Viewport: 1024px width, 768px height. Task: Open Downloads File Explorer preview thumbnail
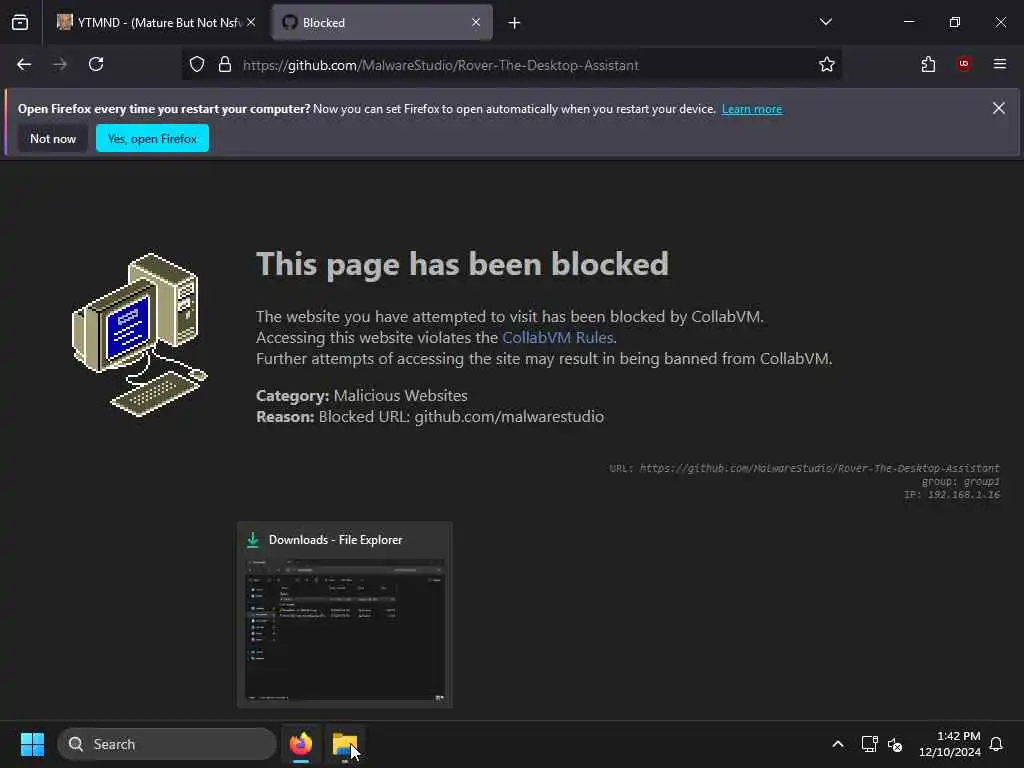coord(345,615)
